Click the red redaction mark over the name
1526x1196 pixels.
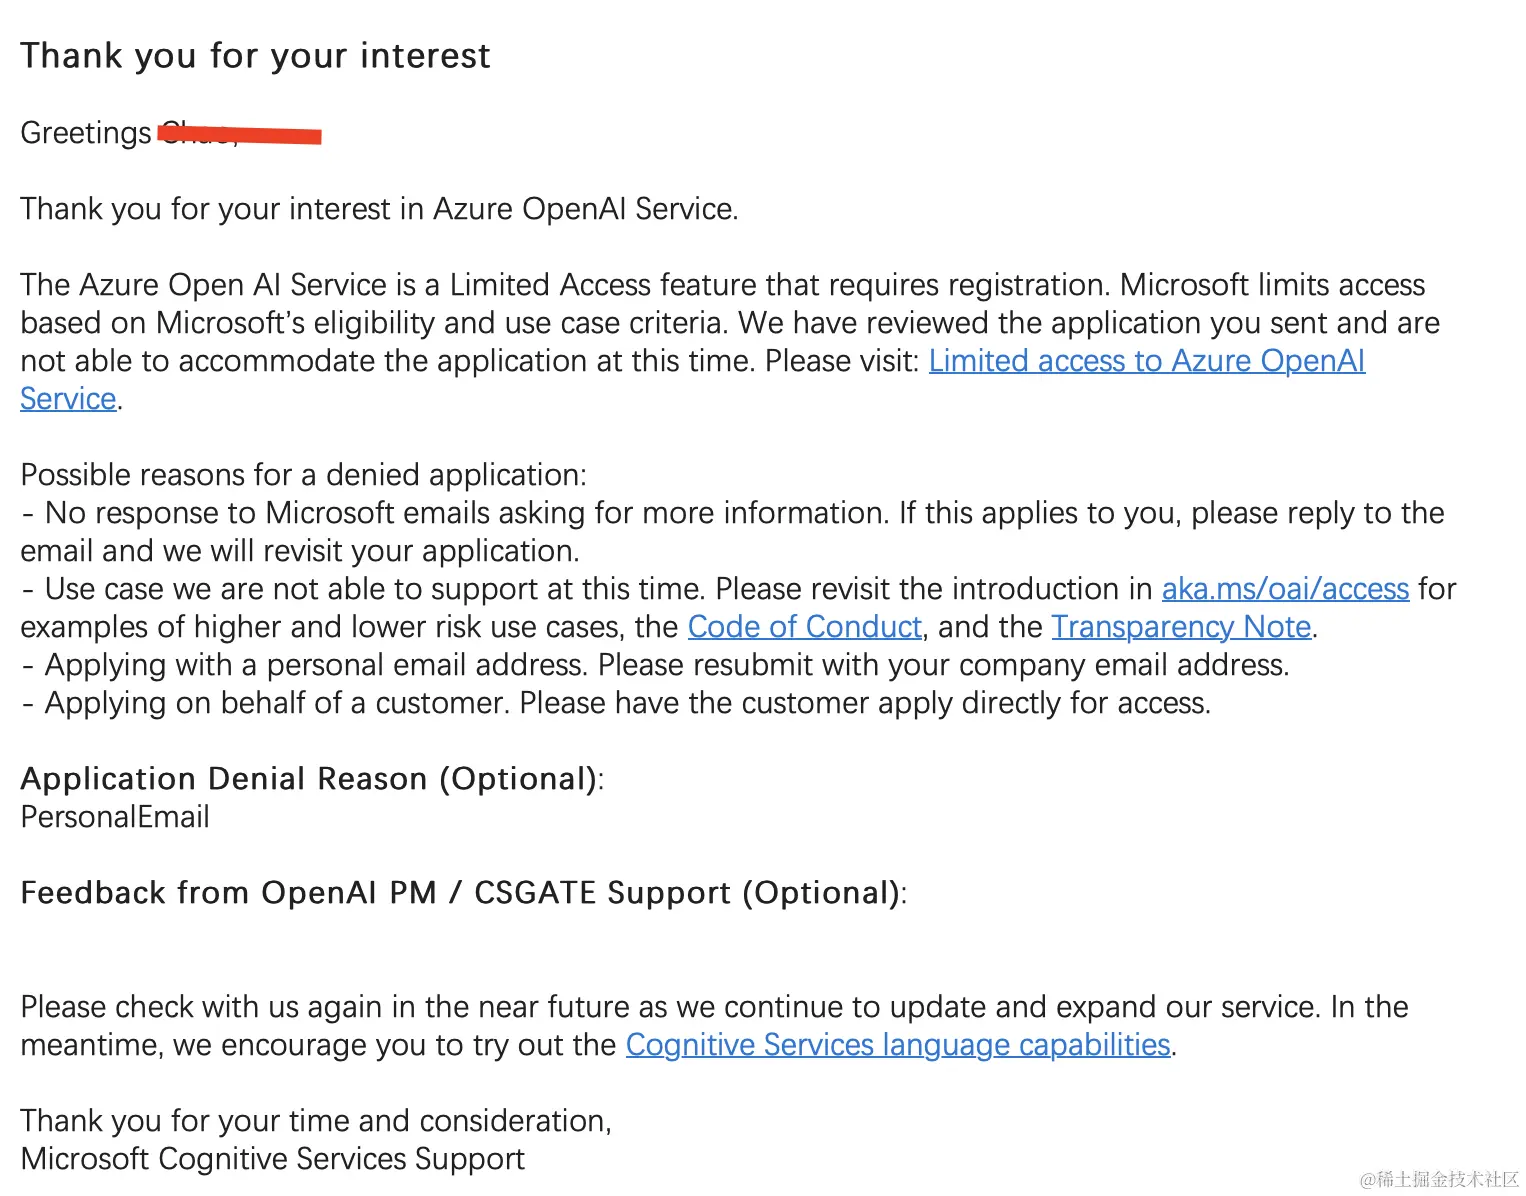[x=240, y=134]
